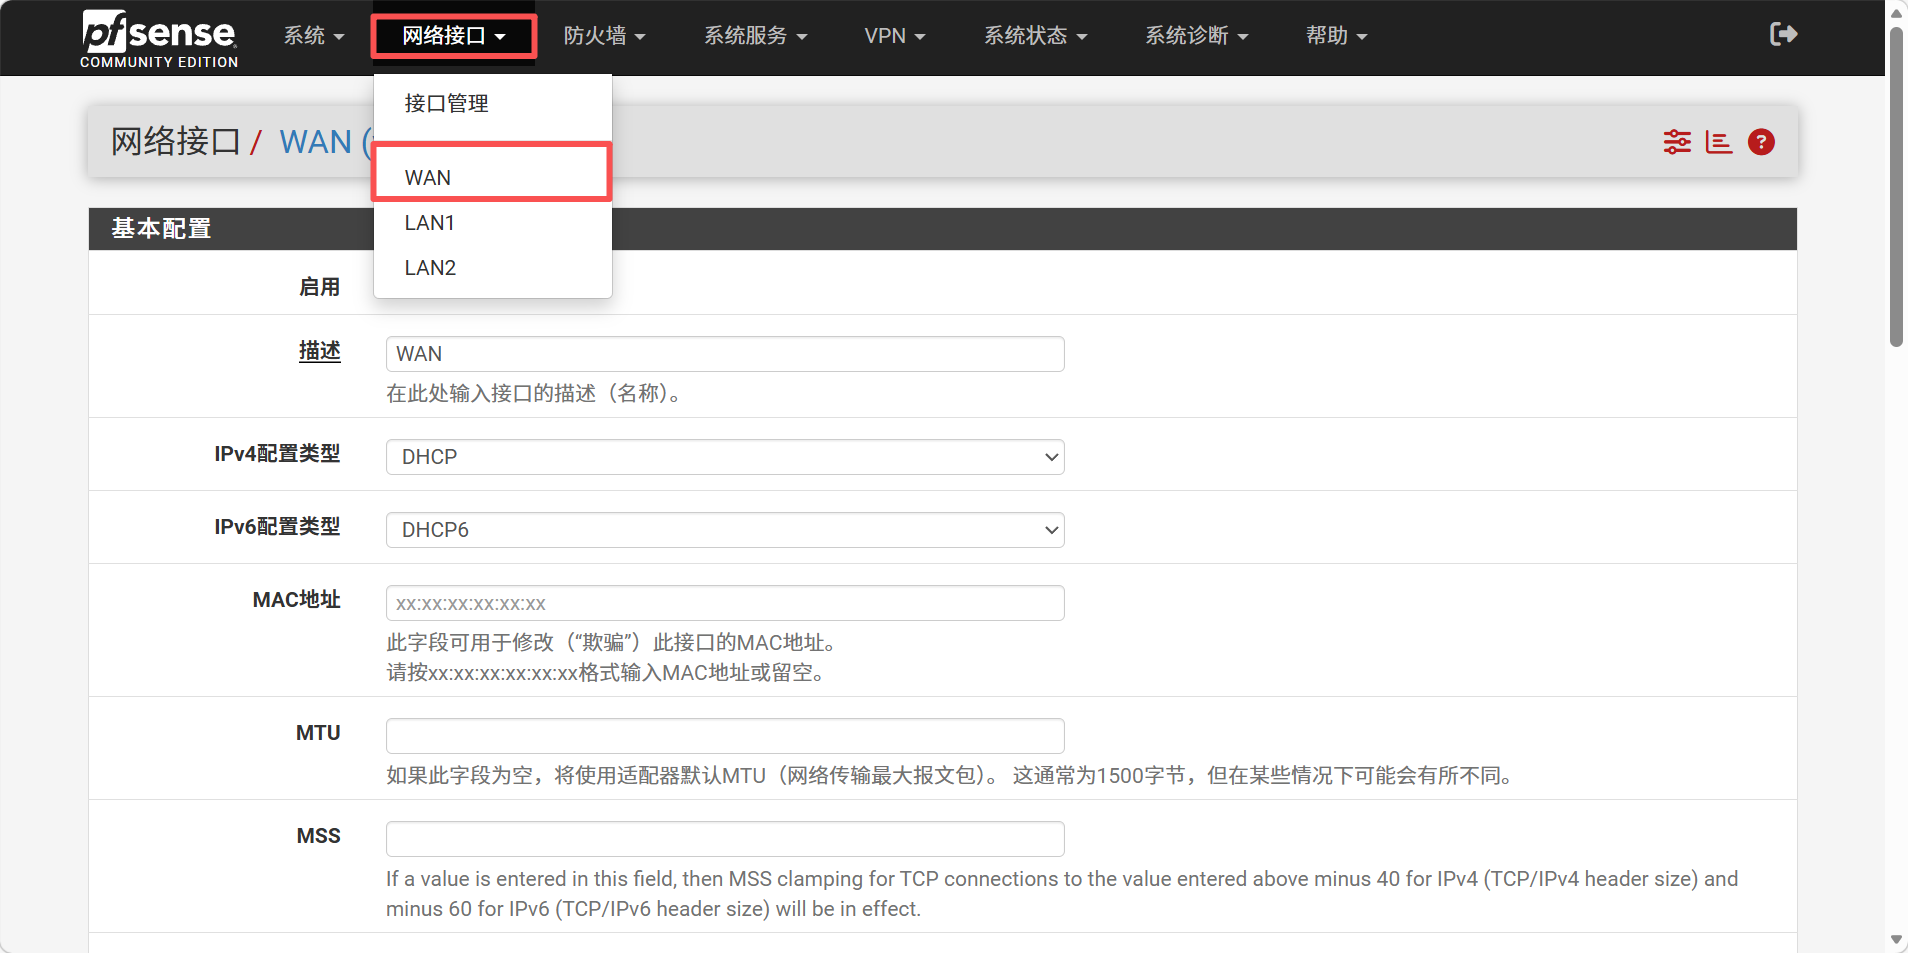Click the red help question mark icon
The height and width of the screenshot is (953, 1908).
point(1761,142)
